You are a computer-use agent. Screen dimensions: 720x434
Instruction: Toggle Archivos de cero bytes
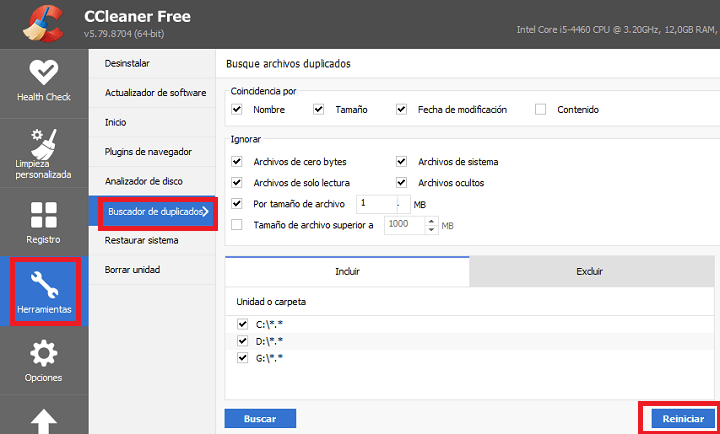pyautogui.click(x=236, y=162)
